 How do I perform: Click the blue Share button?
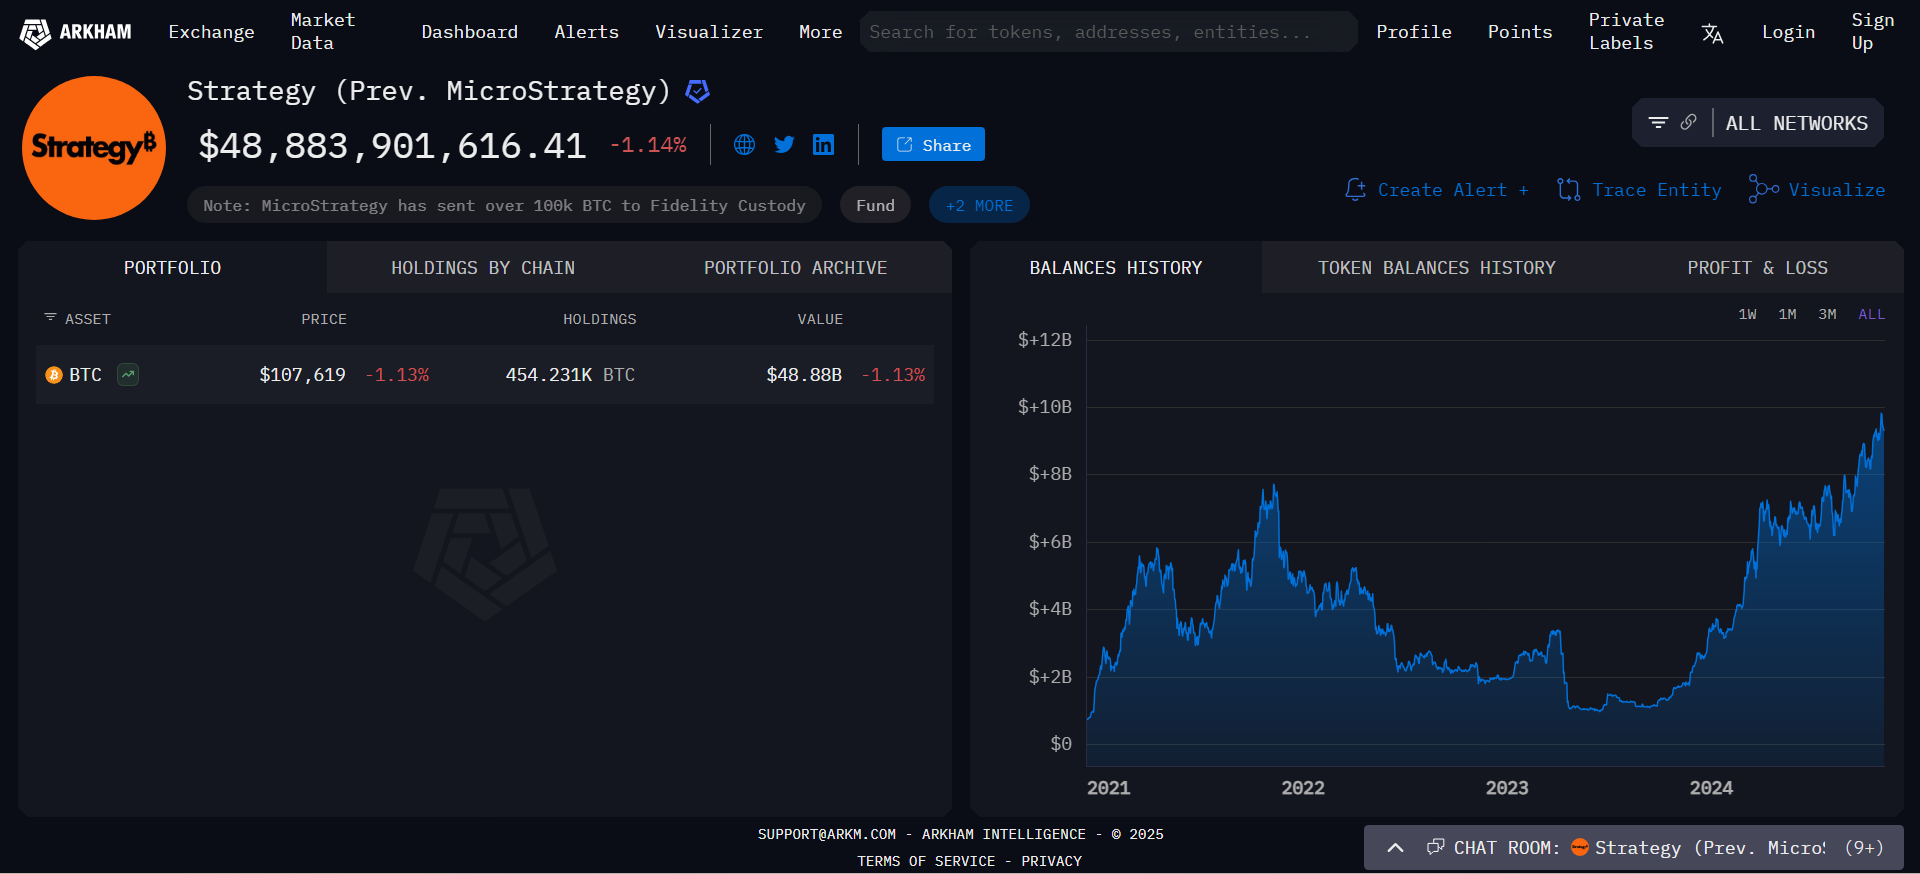(x=933, y=145)
